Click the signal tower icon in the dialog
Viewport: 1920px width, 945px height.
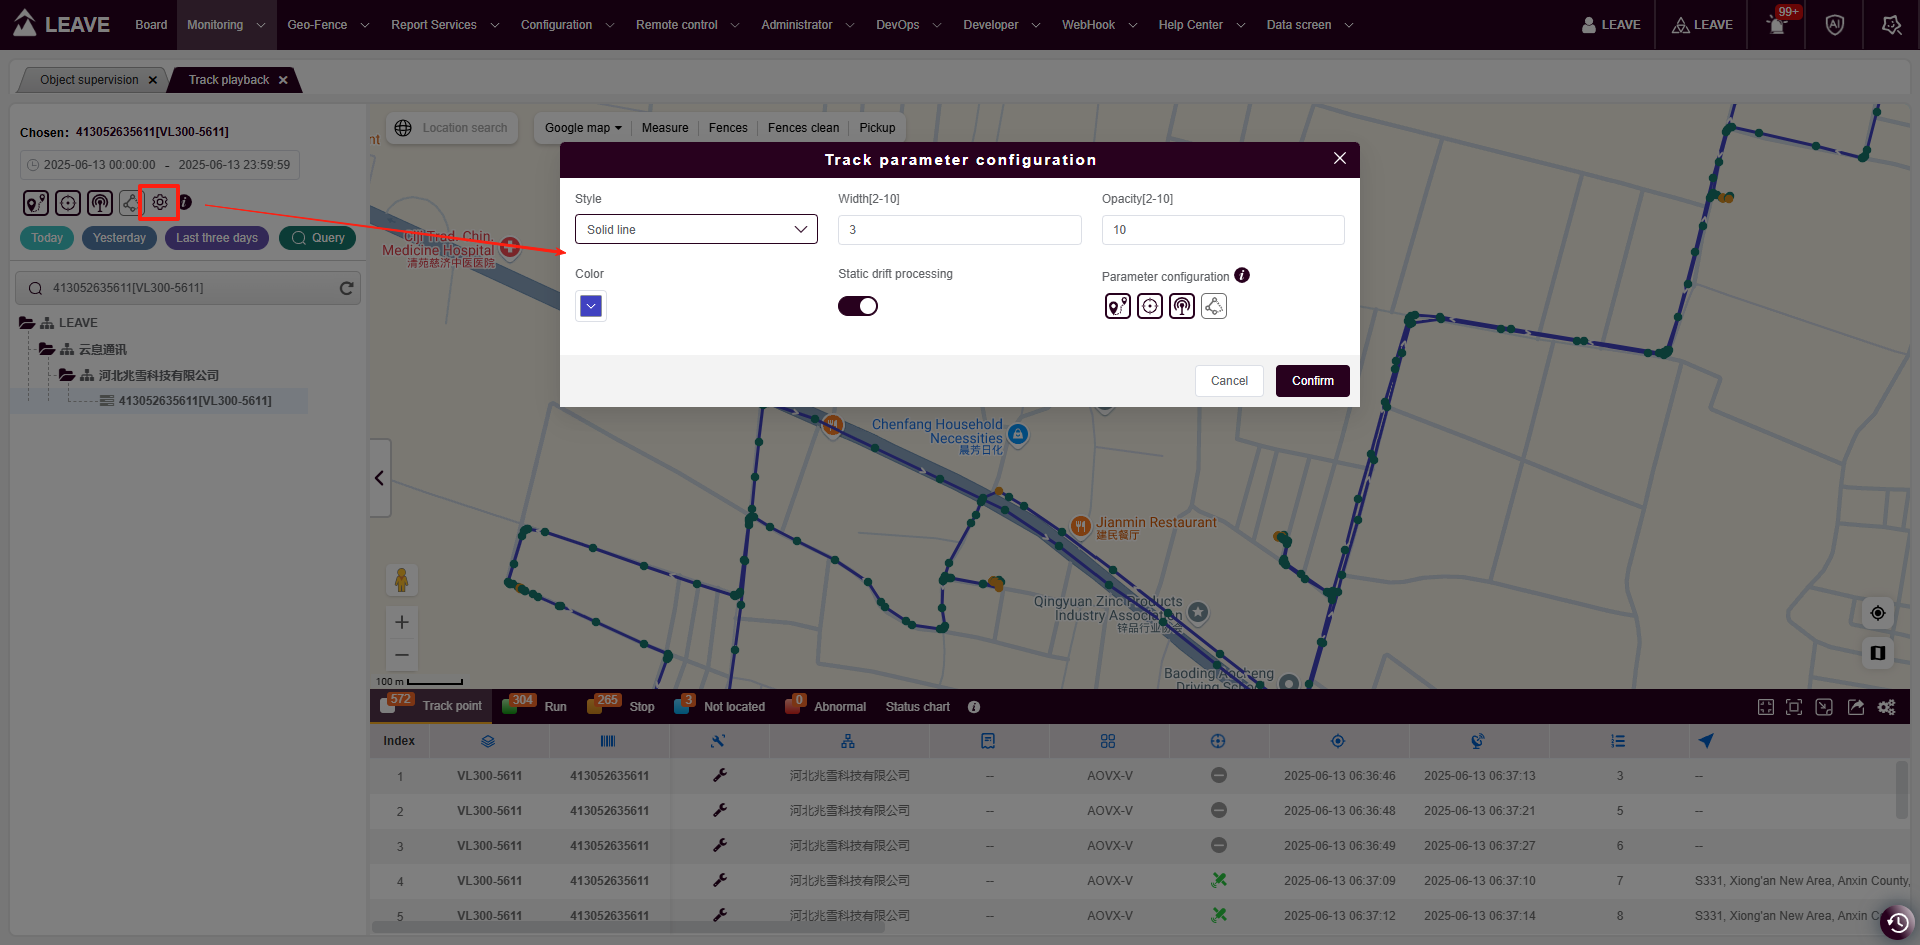point(1182,306)
